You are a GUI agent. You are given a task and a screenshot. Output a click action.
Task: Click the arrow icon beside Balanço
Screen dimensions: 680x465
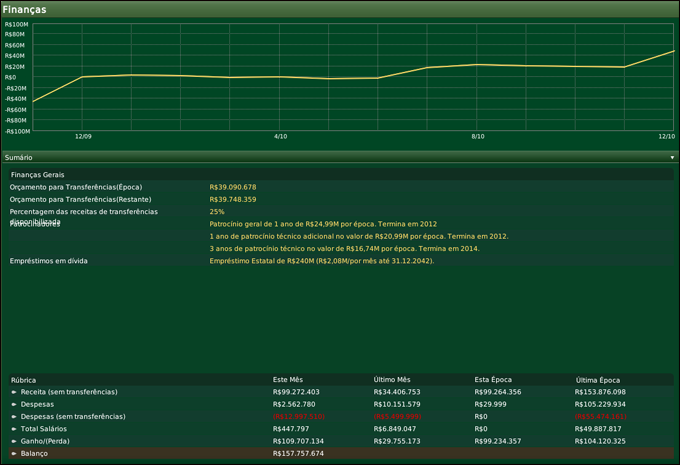14,453
